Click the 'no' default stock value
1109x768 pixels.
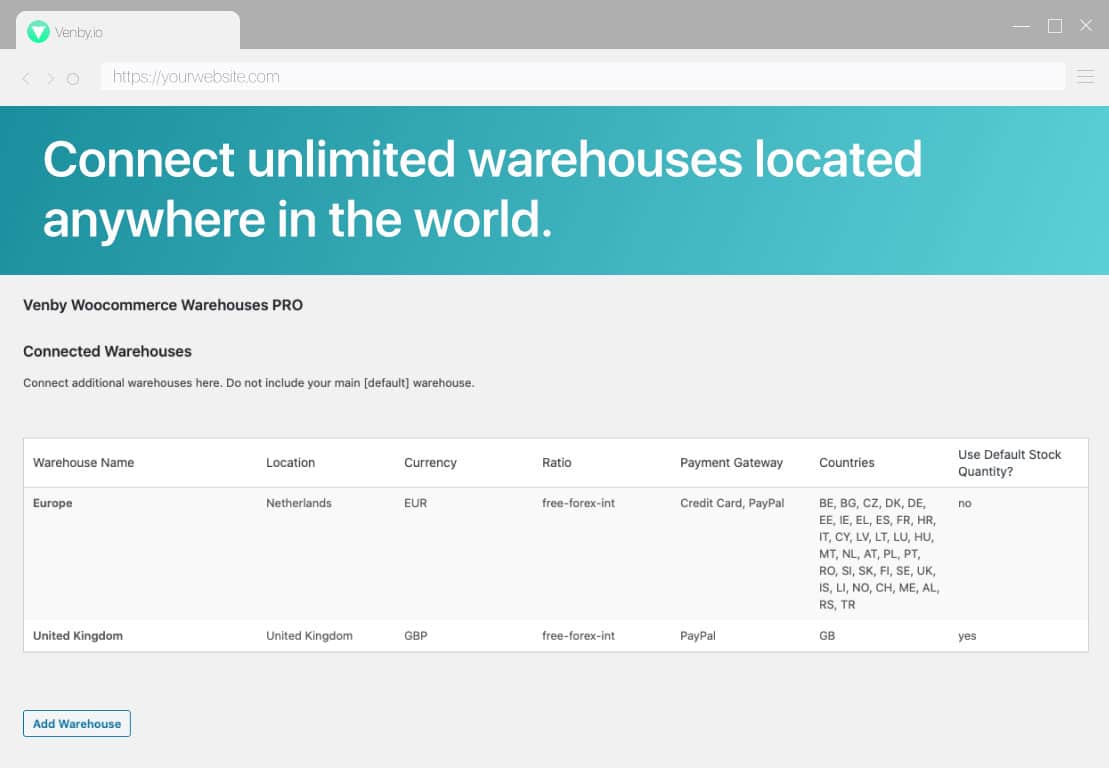[965, 503]
